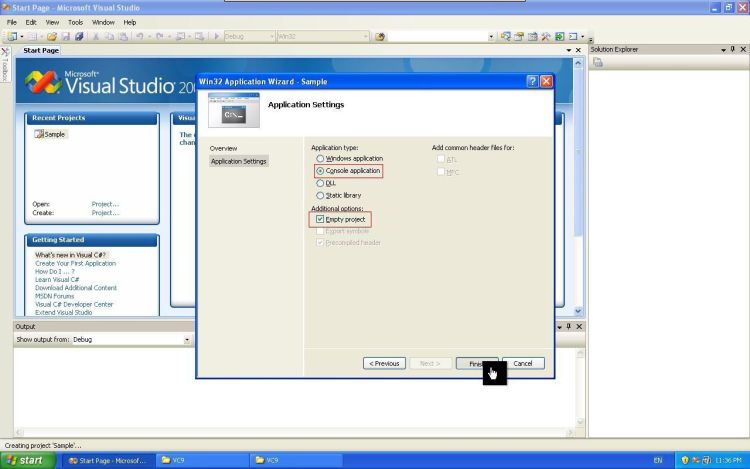Screen dimensions: 750x469
Task: Select the Start Page document tab
Action: 41,50
